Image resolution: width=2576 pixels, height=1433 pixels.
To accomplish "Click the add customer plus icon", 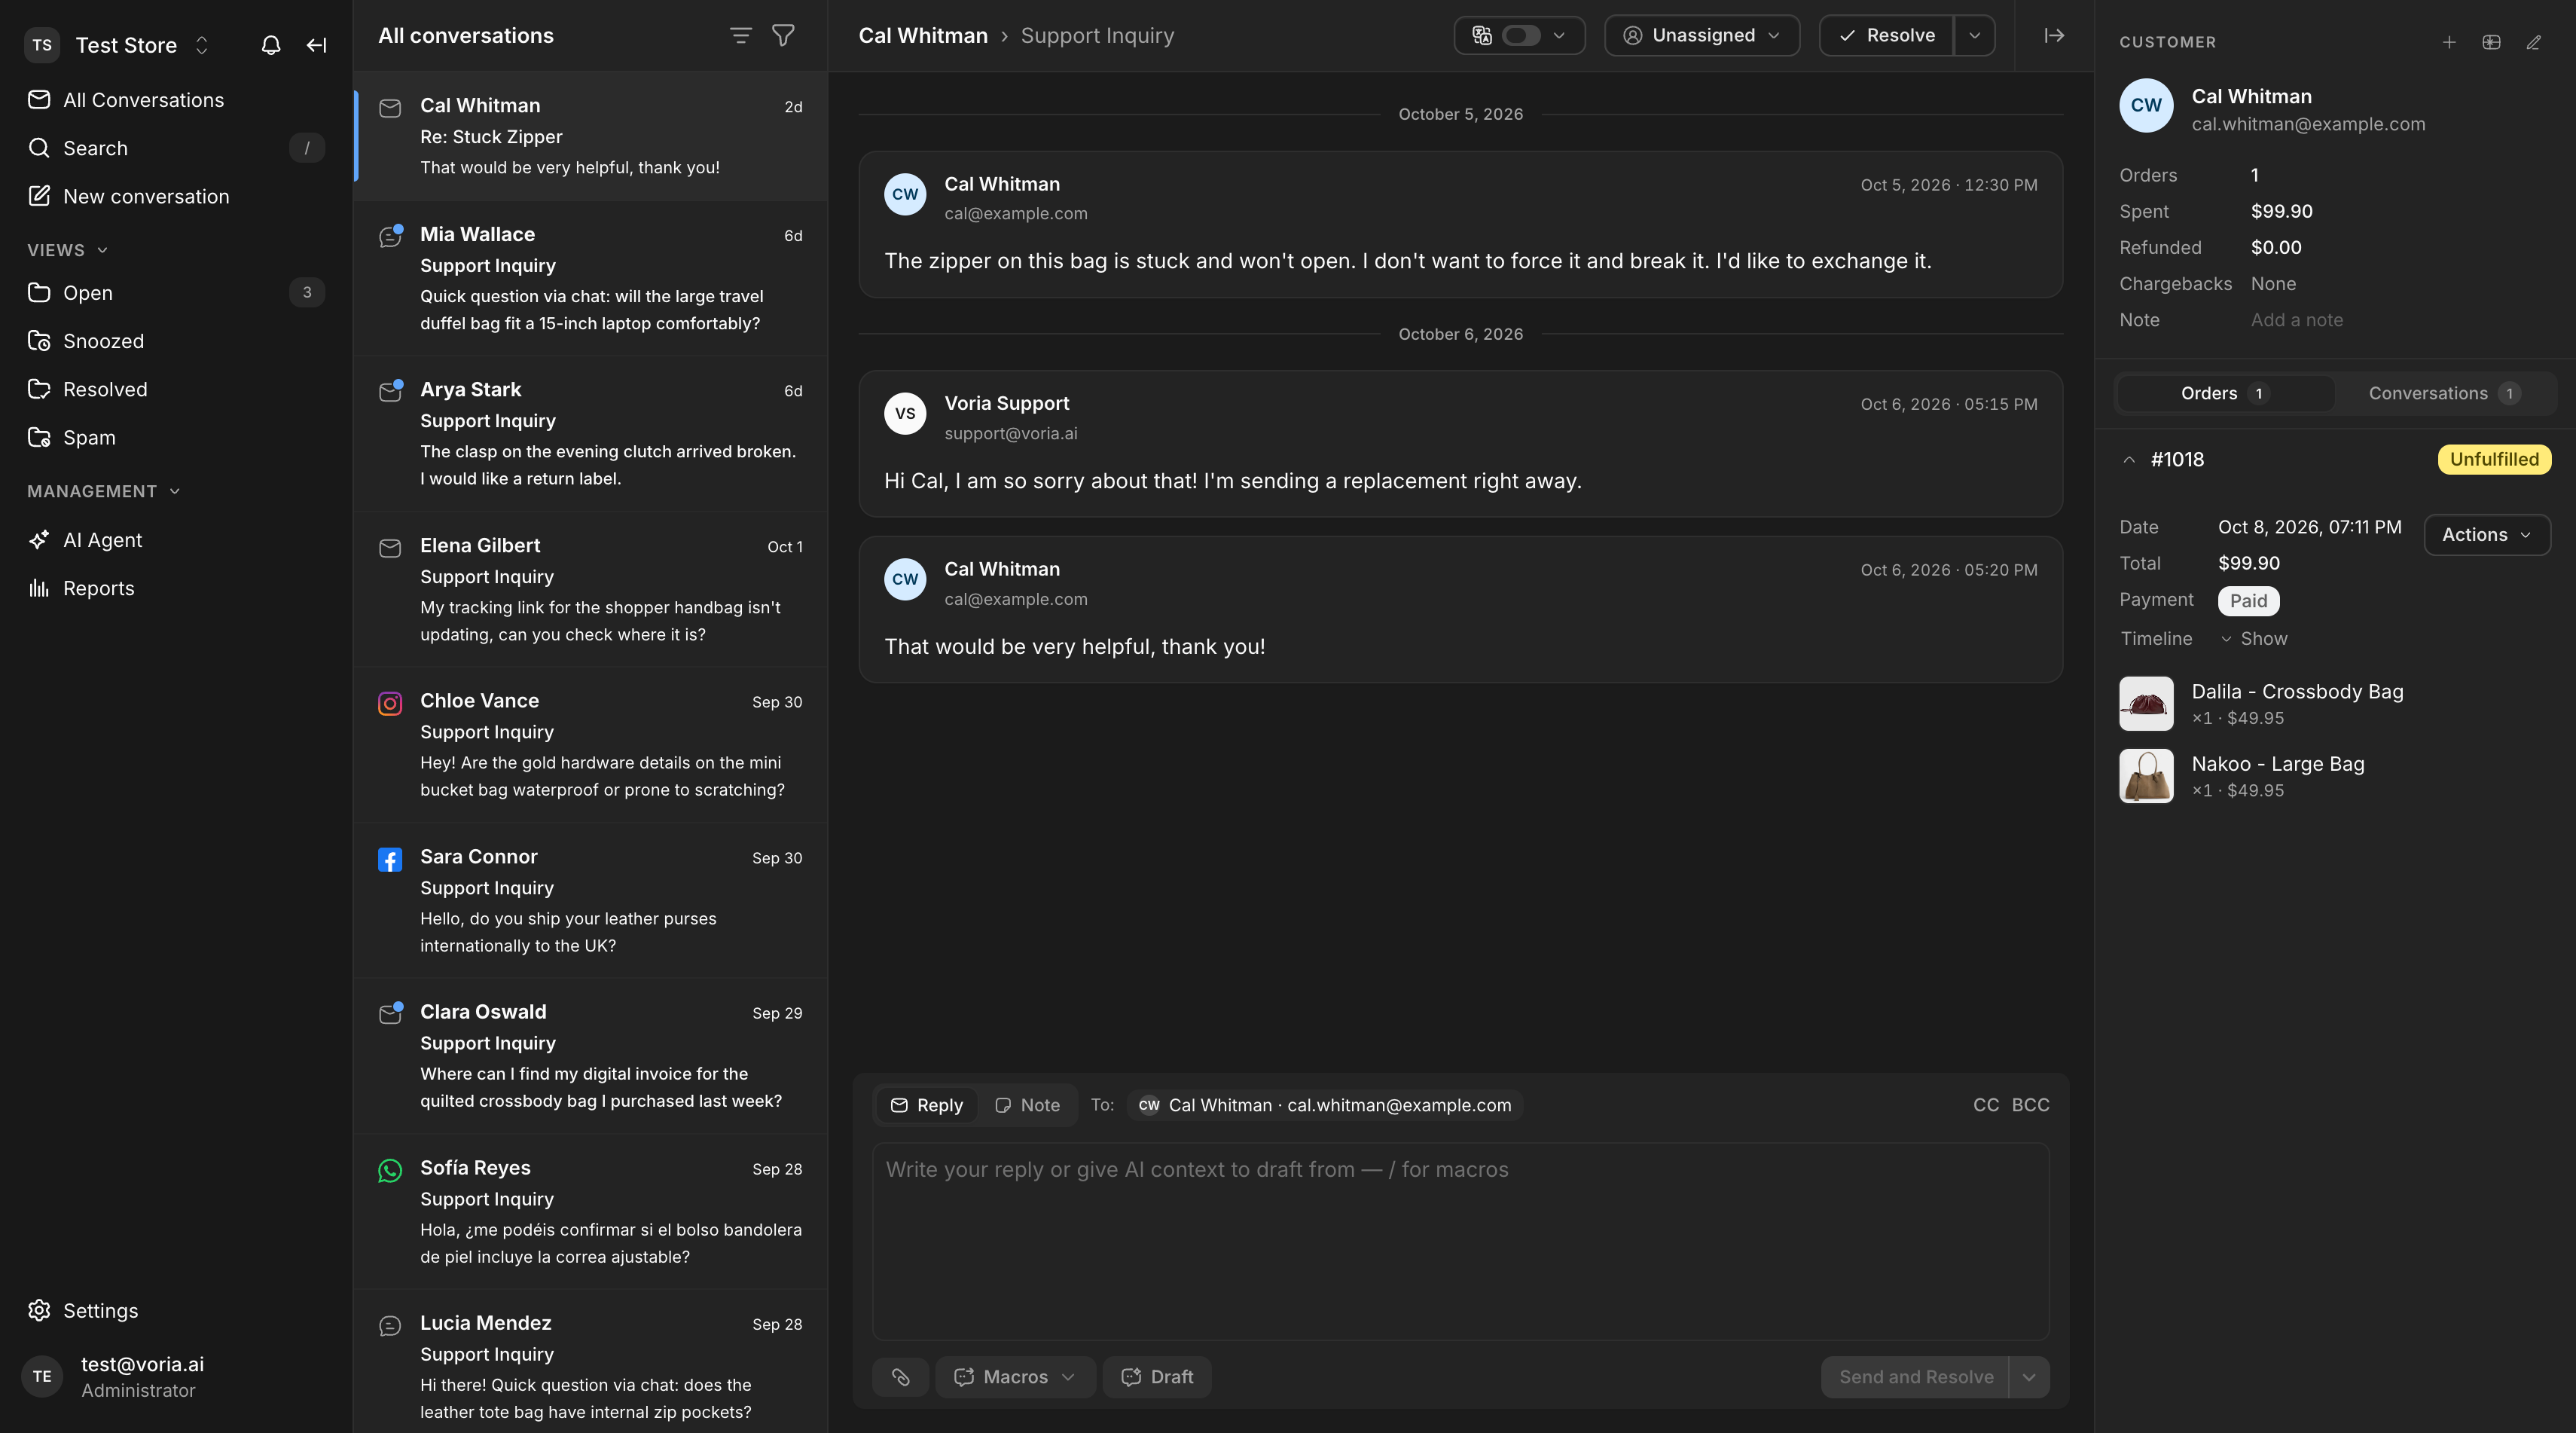I will 2449,42.
